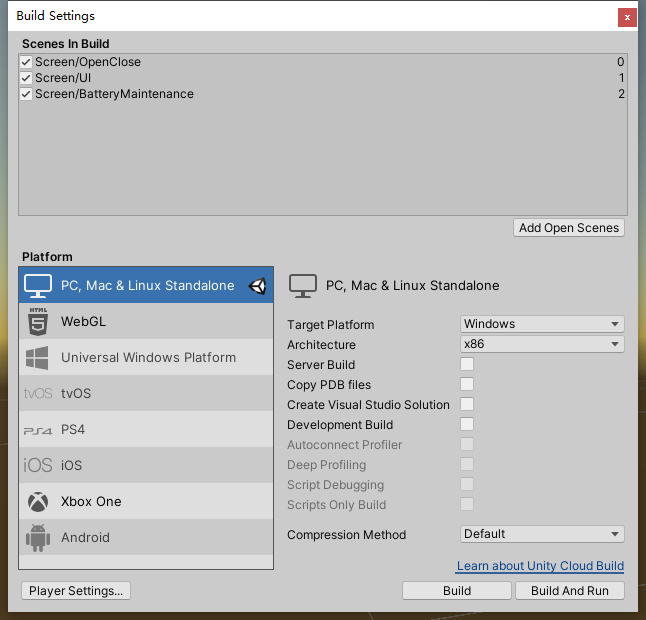Image resolution: width=646 pixels, height=620 pixels.
Task: Click the Windows logo icon for UWP
Action: coord(37,358)
